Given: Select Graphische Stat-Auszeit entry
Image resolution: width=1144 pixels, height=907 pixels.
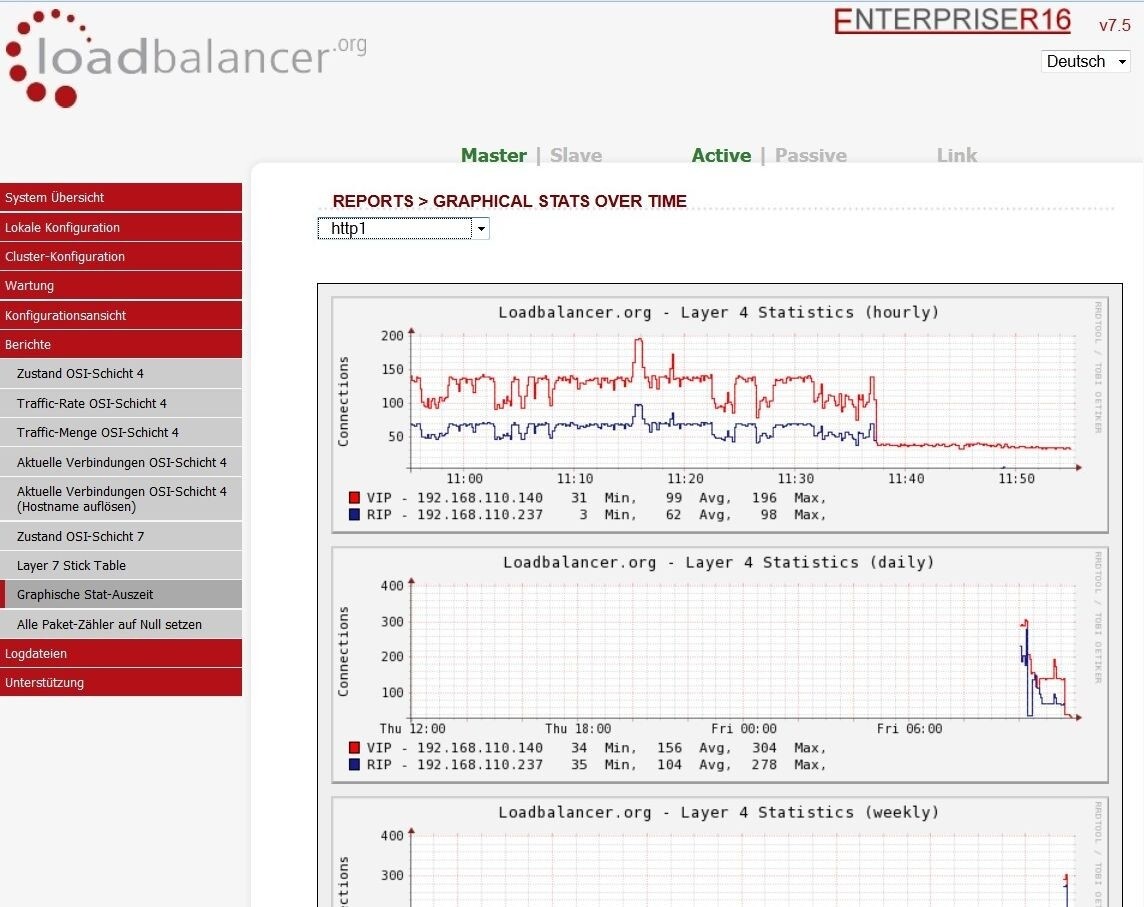Looking at the screenshot, I should pyautogui.click(x=121, y=595).
